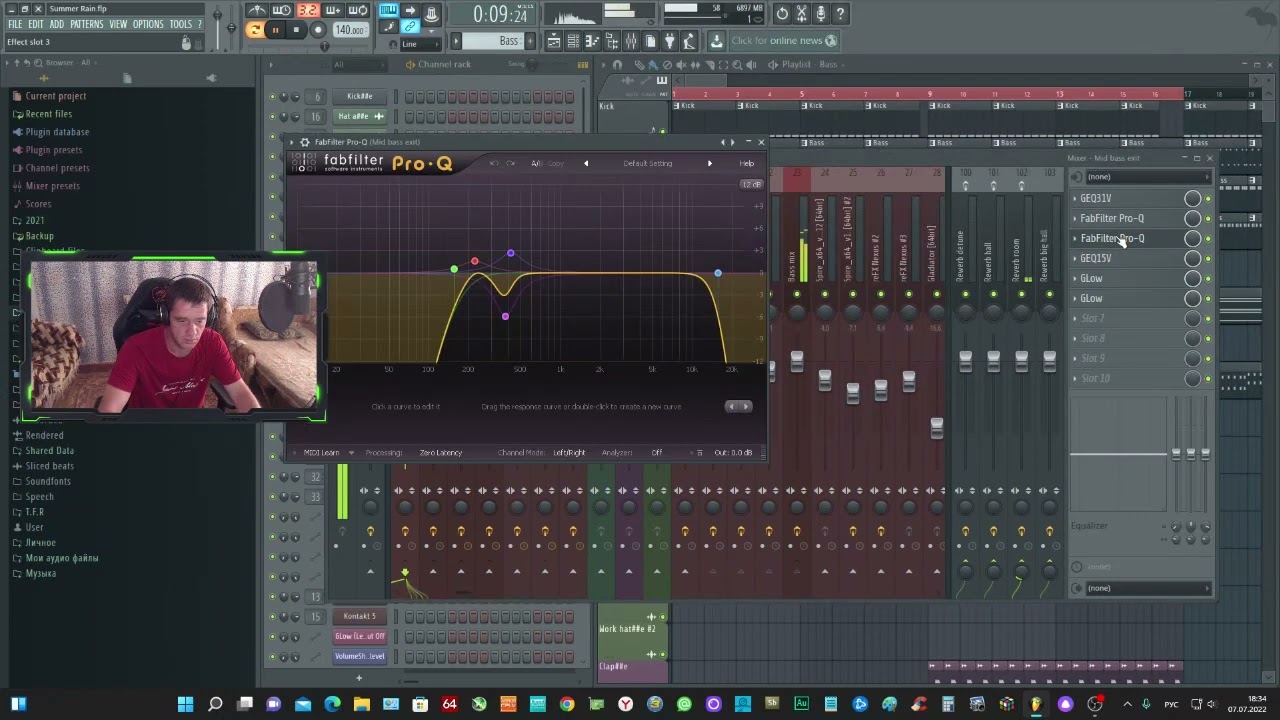Open Plugin database folder in browser
The width and height of the screenshot is (1280, 720).
(x=57, y=132)
